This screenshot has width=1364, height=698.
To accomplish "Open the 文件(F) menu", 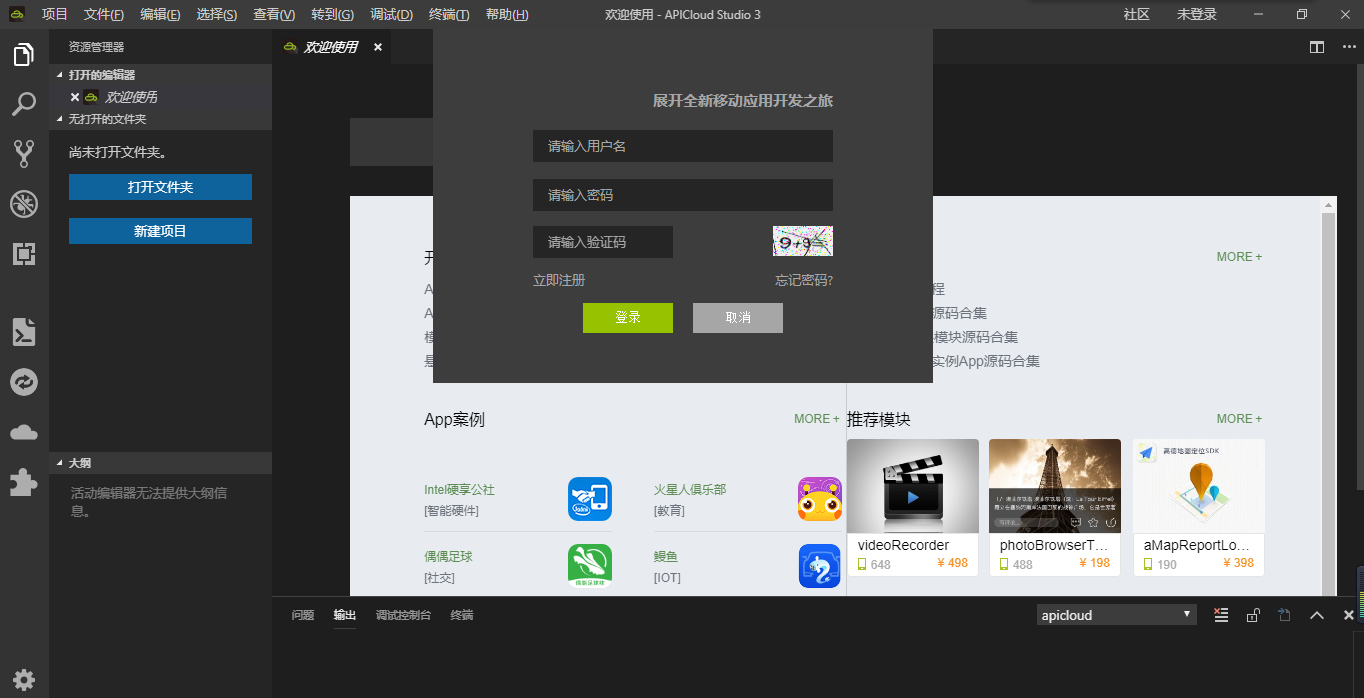I will (104, 14).
